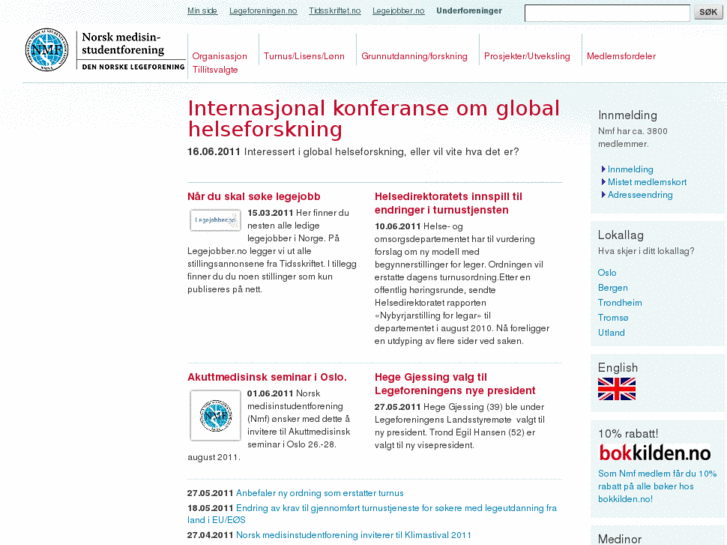
Task: Click the SØK search button
Action: (708, 12)
